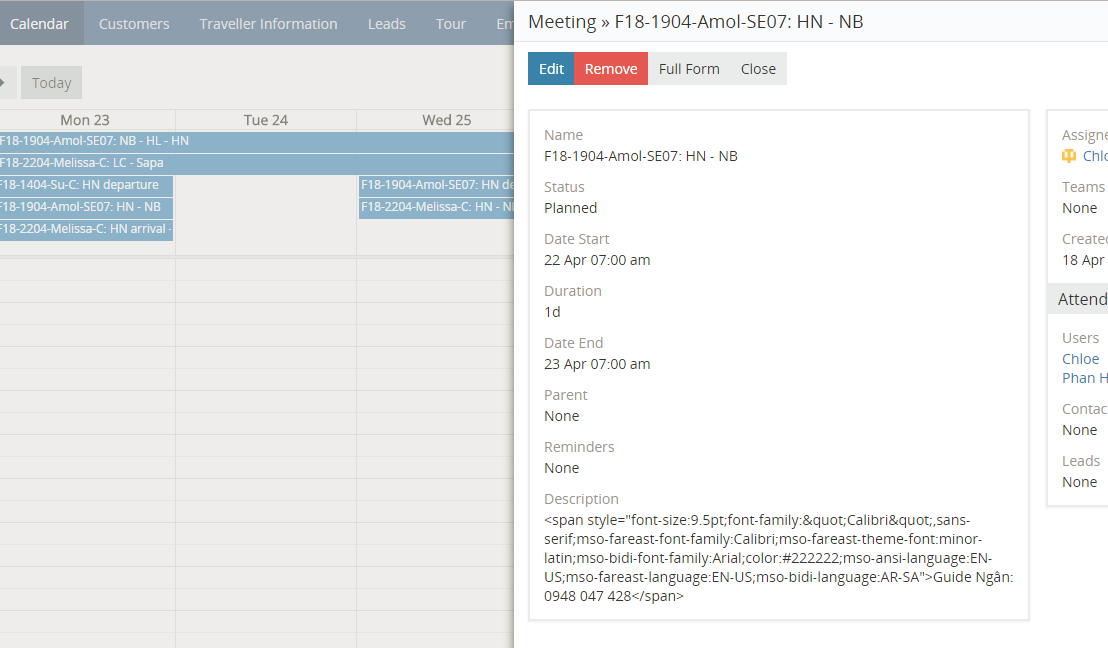Close the meeting quick view panel

coord(758,69)
